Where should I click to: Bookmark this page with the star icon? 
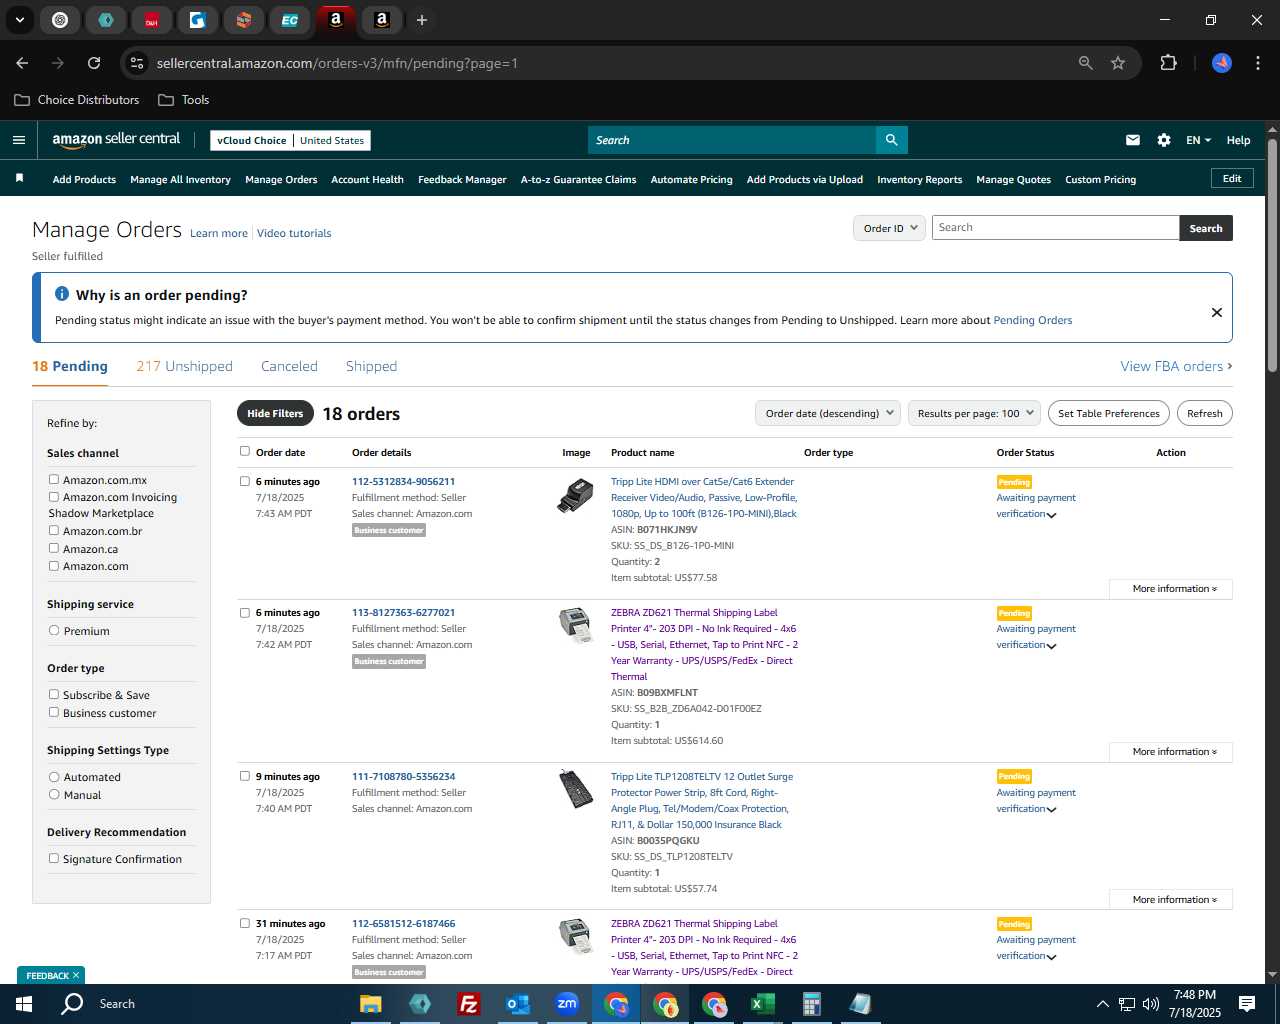1118,63
